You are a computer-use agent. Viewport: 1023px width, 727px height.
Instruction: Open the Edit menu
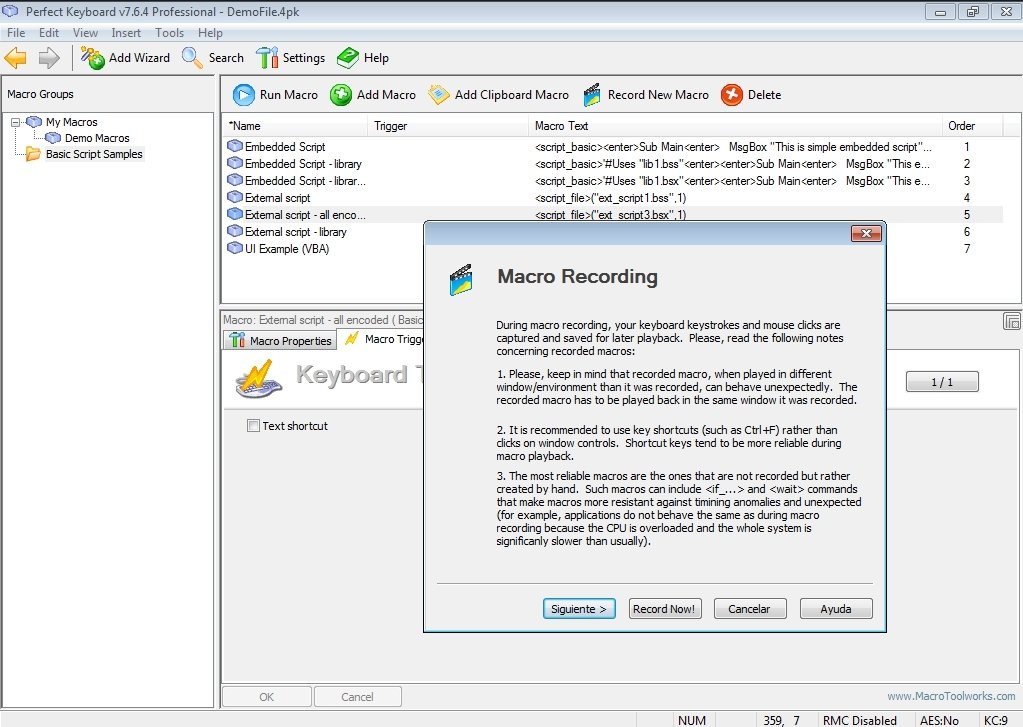48,33
